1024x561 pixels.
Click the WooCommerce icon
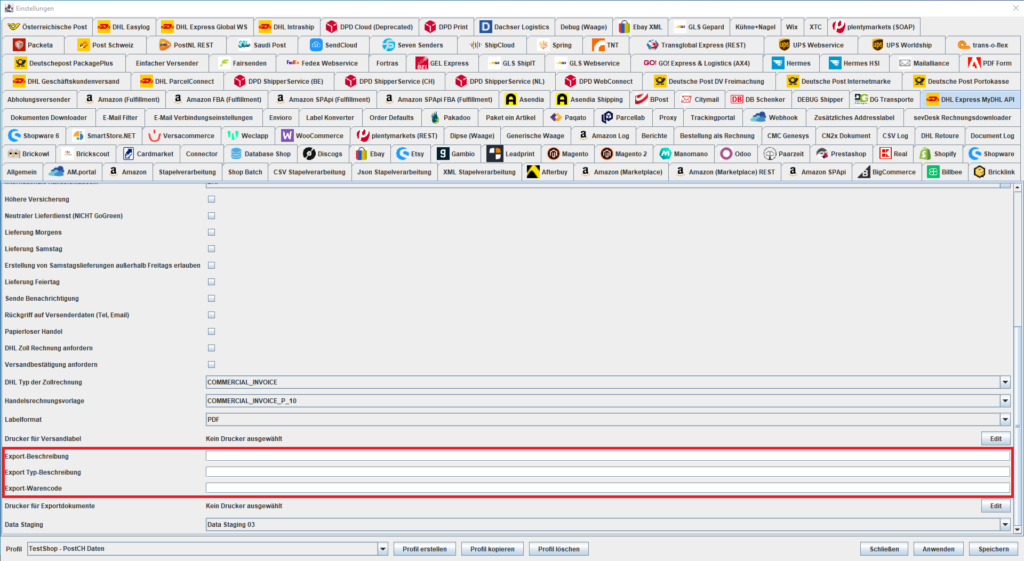pyautogui.click(x=287, y=136)
